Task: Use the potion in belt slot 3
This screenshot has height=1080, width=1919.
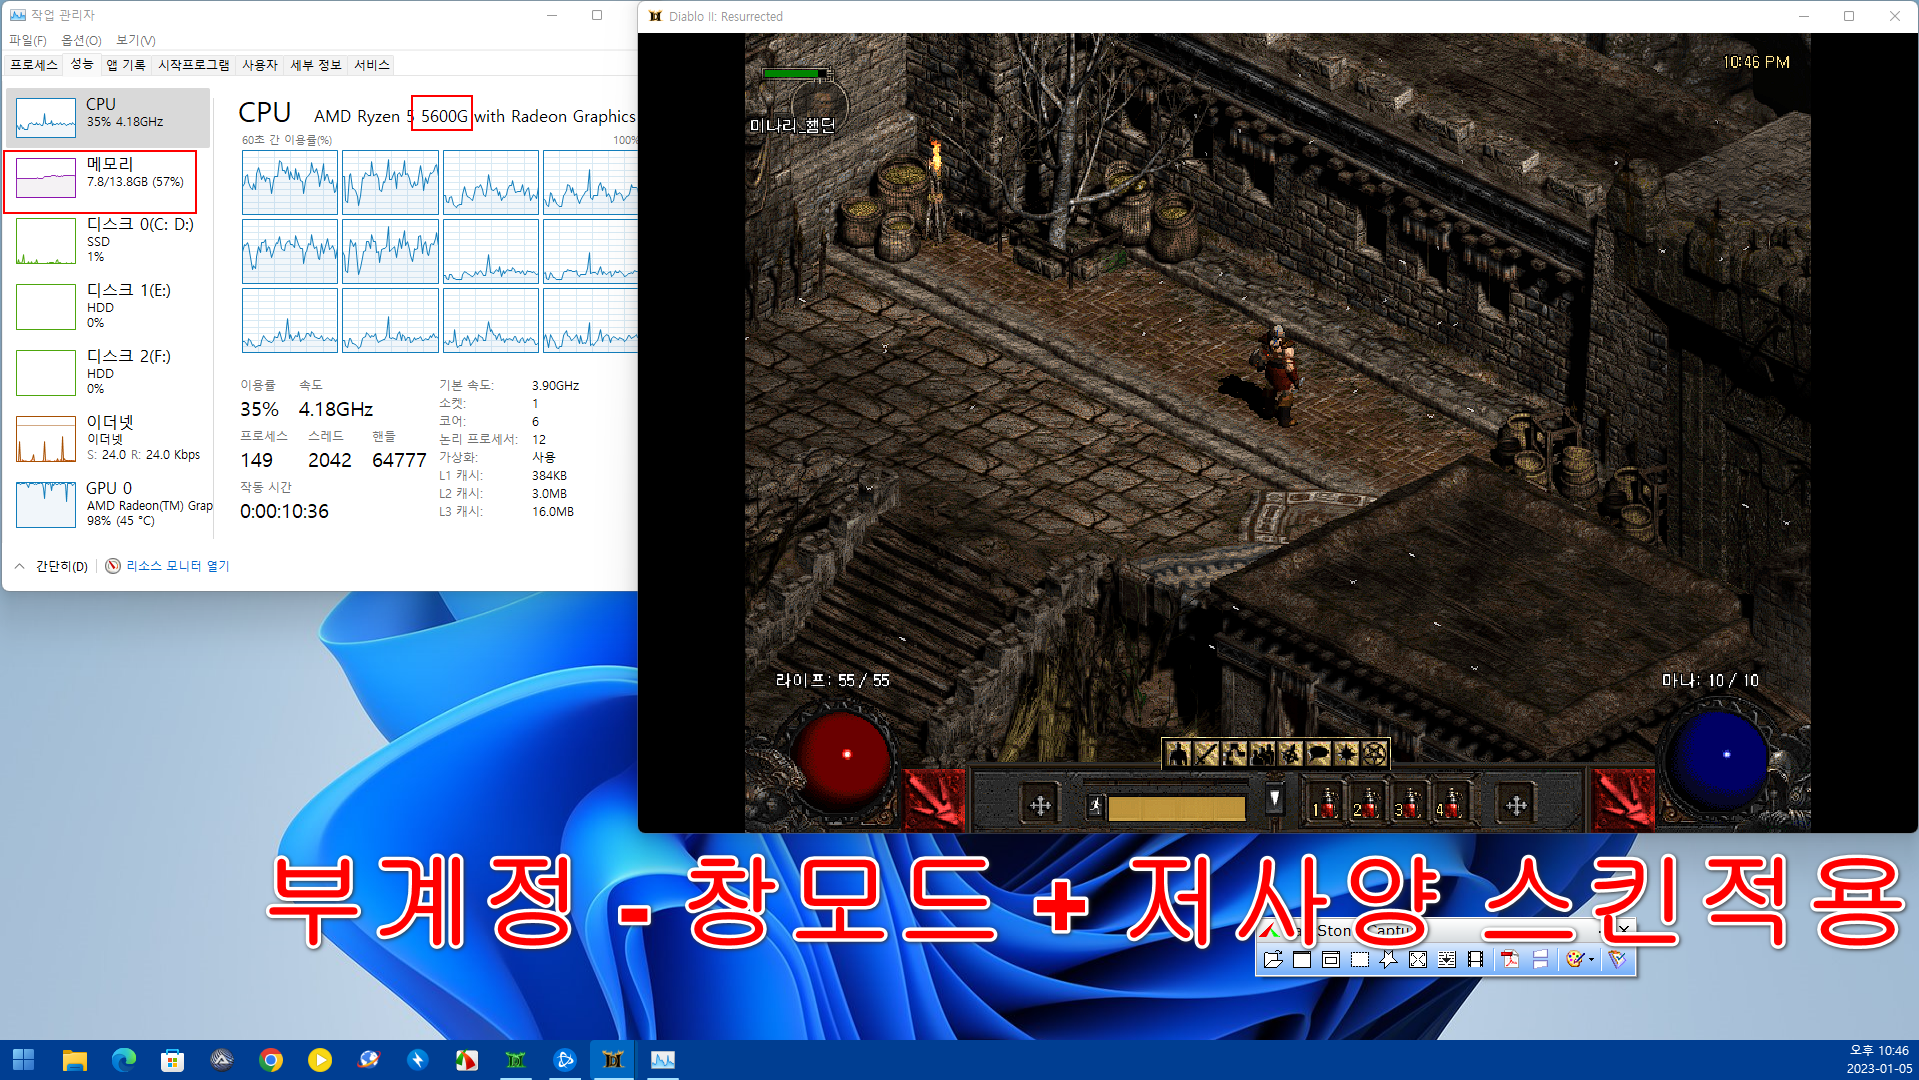Action: pyautogui.click(x=1408, y=803)
